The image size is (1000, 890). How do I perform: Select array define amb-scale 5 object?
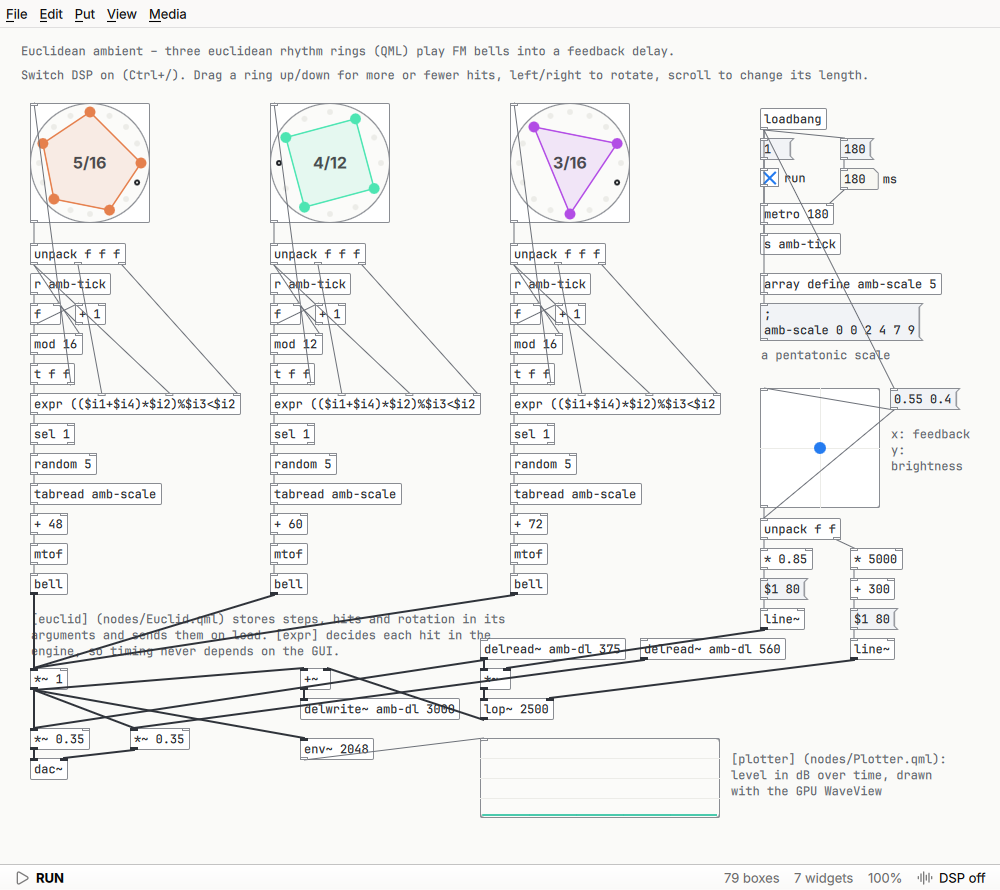click(x=851, y=284)
